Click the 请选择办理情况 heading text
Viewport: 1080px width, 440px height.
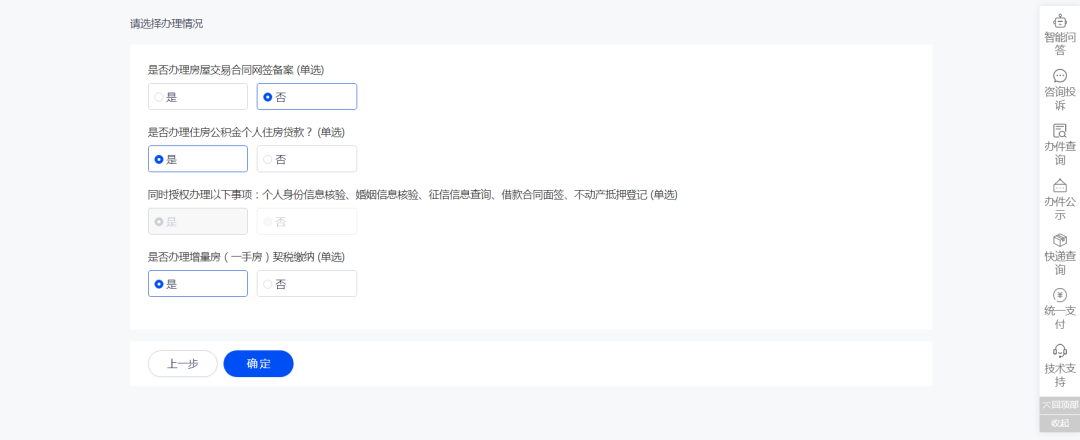pos(166,23)
